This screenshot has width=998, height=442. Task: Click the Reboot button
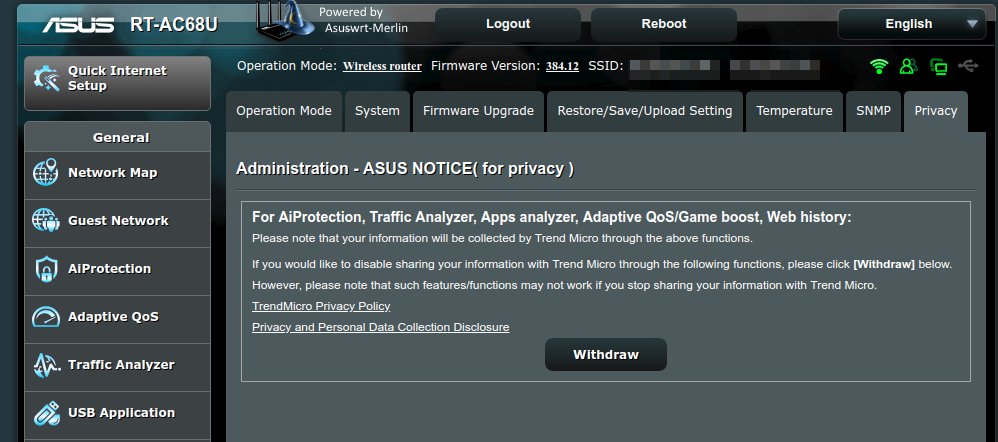(x=664, y=24)
